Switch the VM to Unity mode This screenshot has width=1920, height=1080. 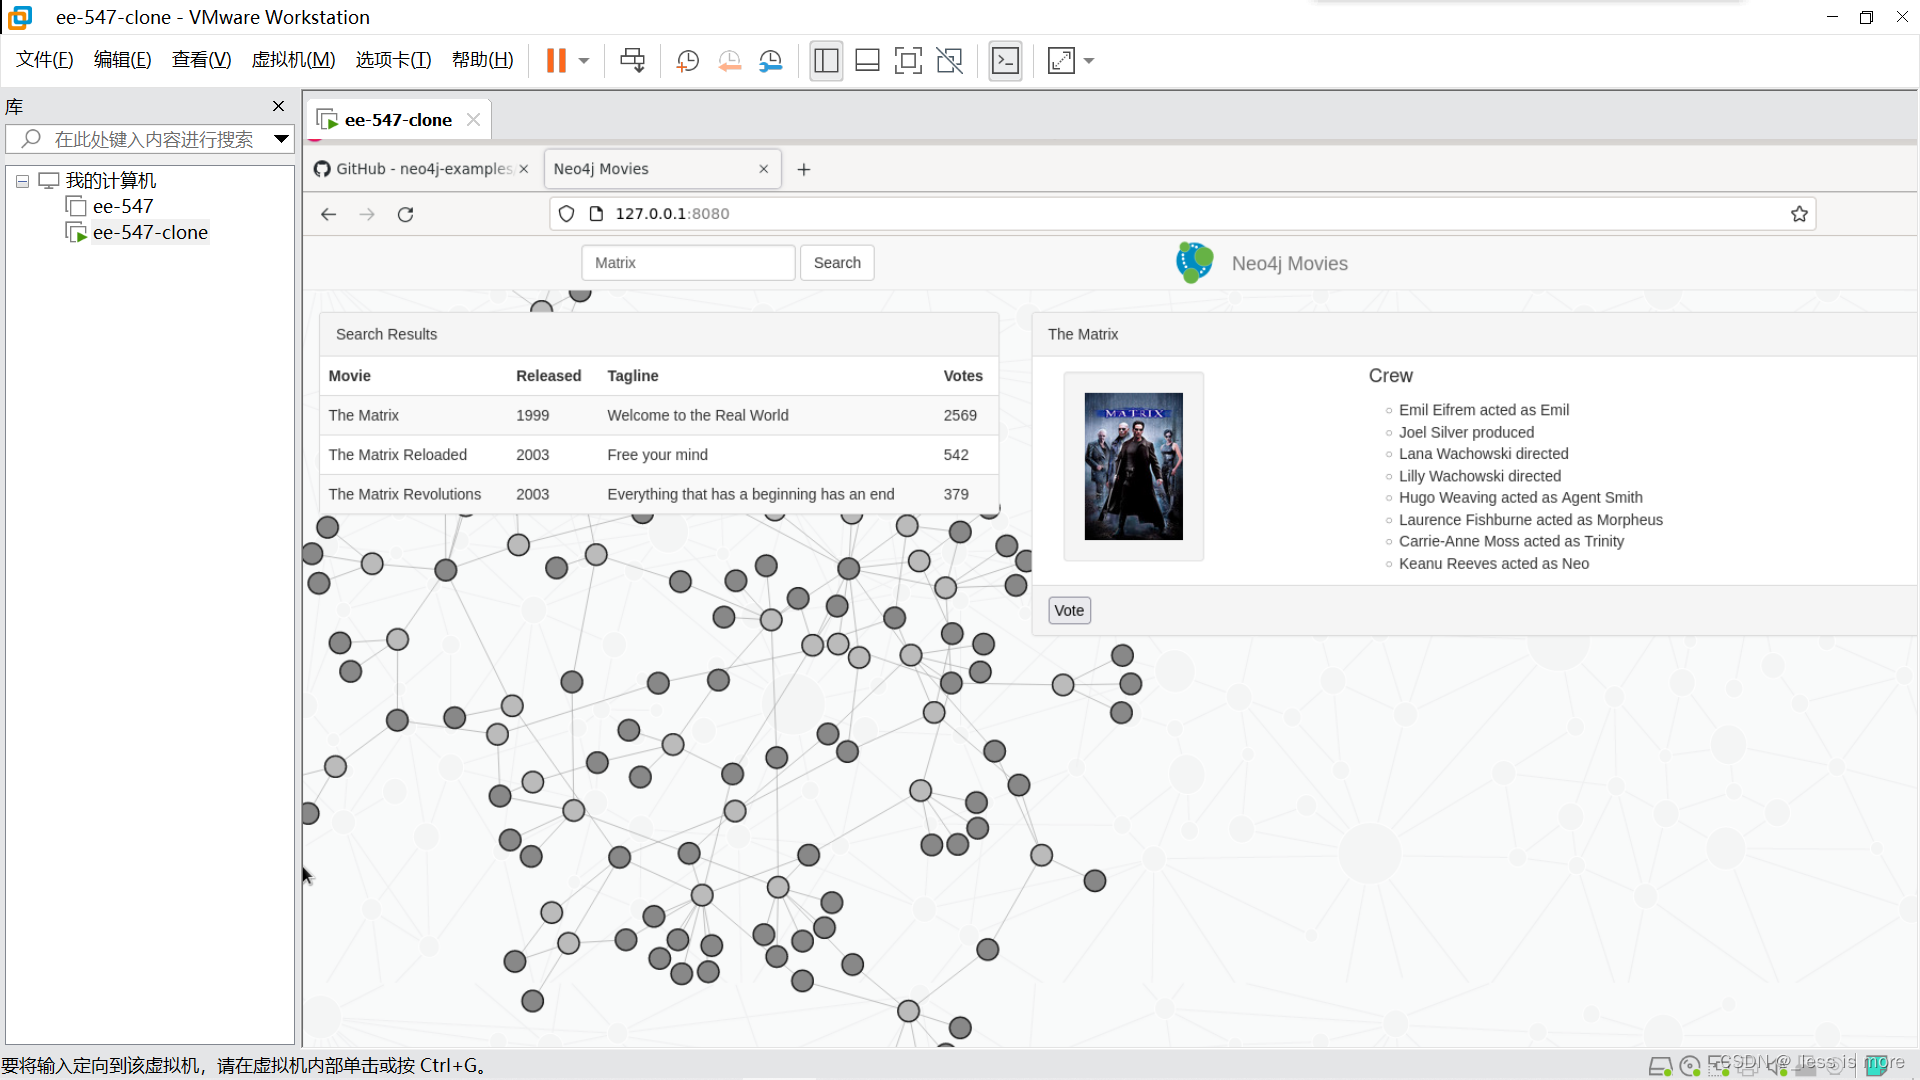pyautogui.click(x=949, y=60)
